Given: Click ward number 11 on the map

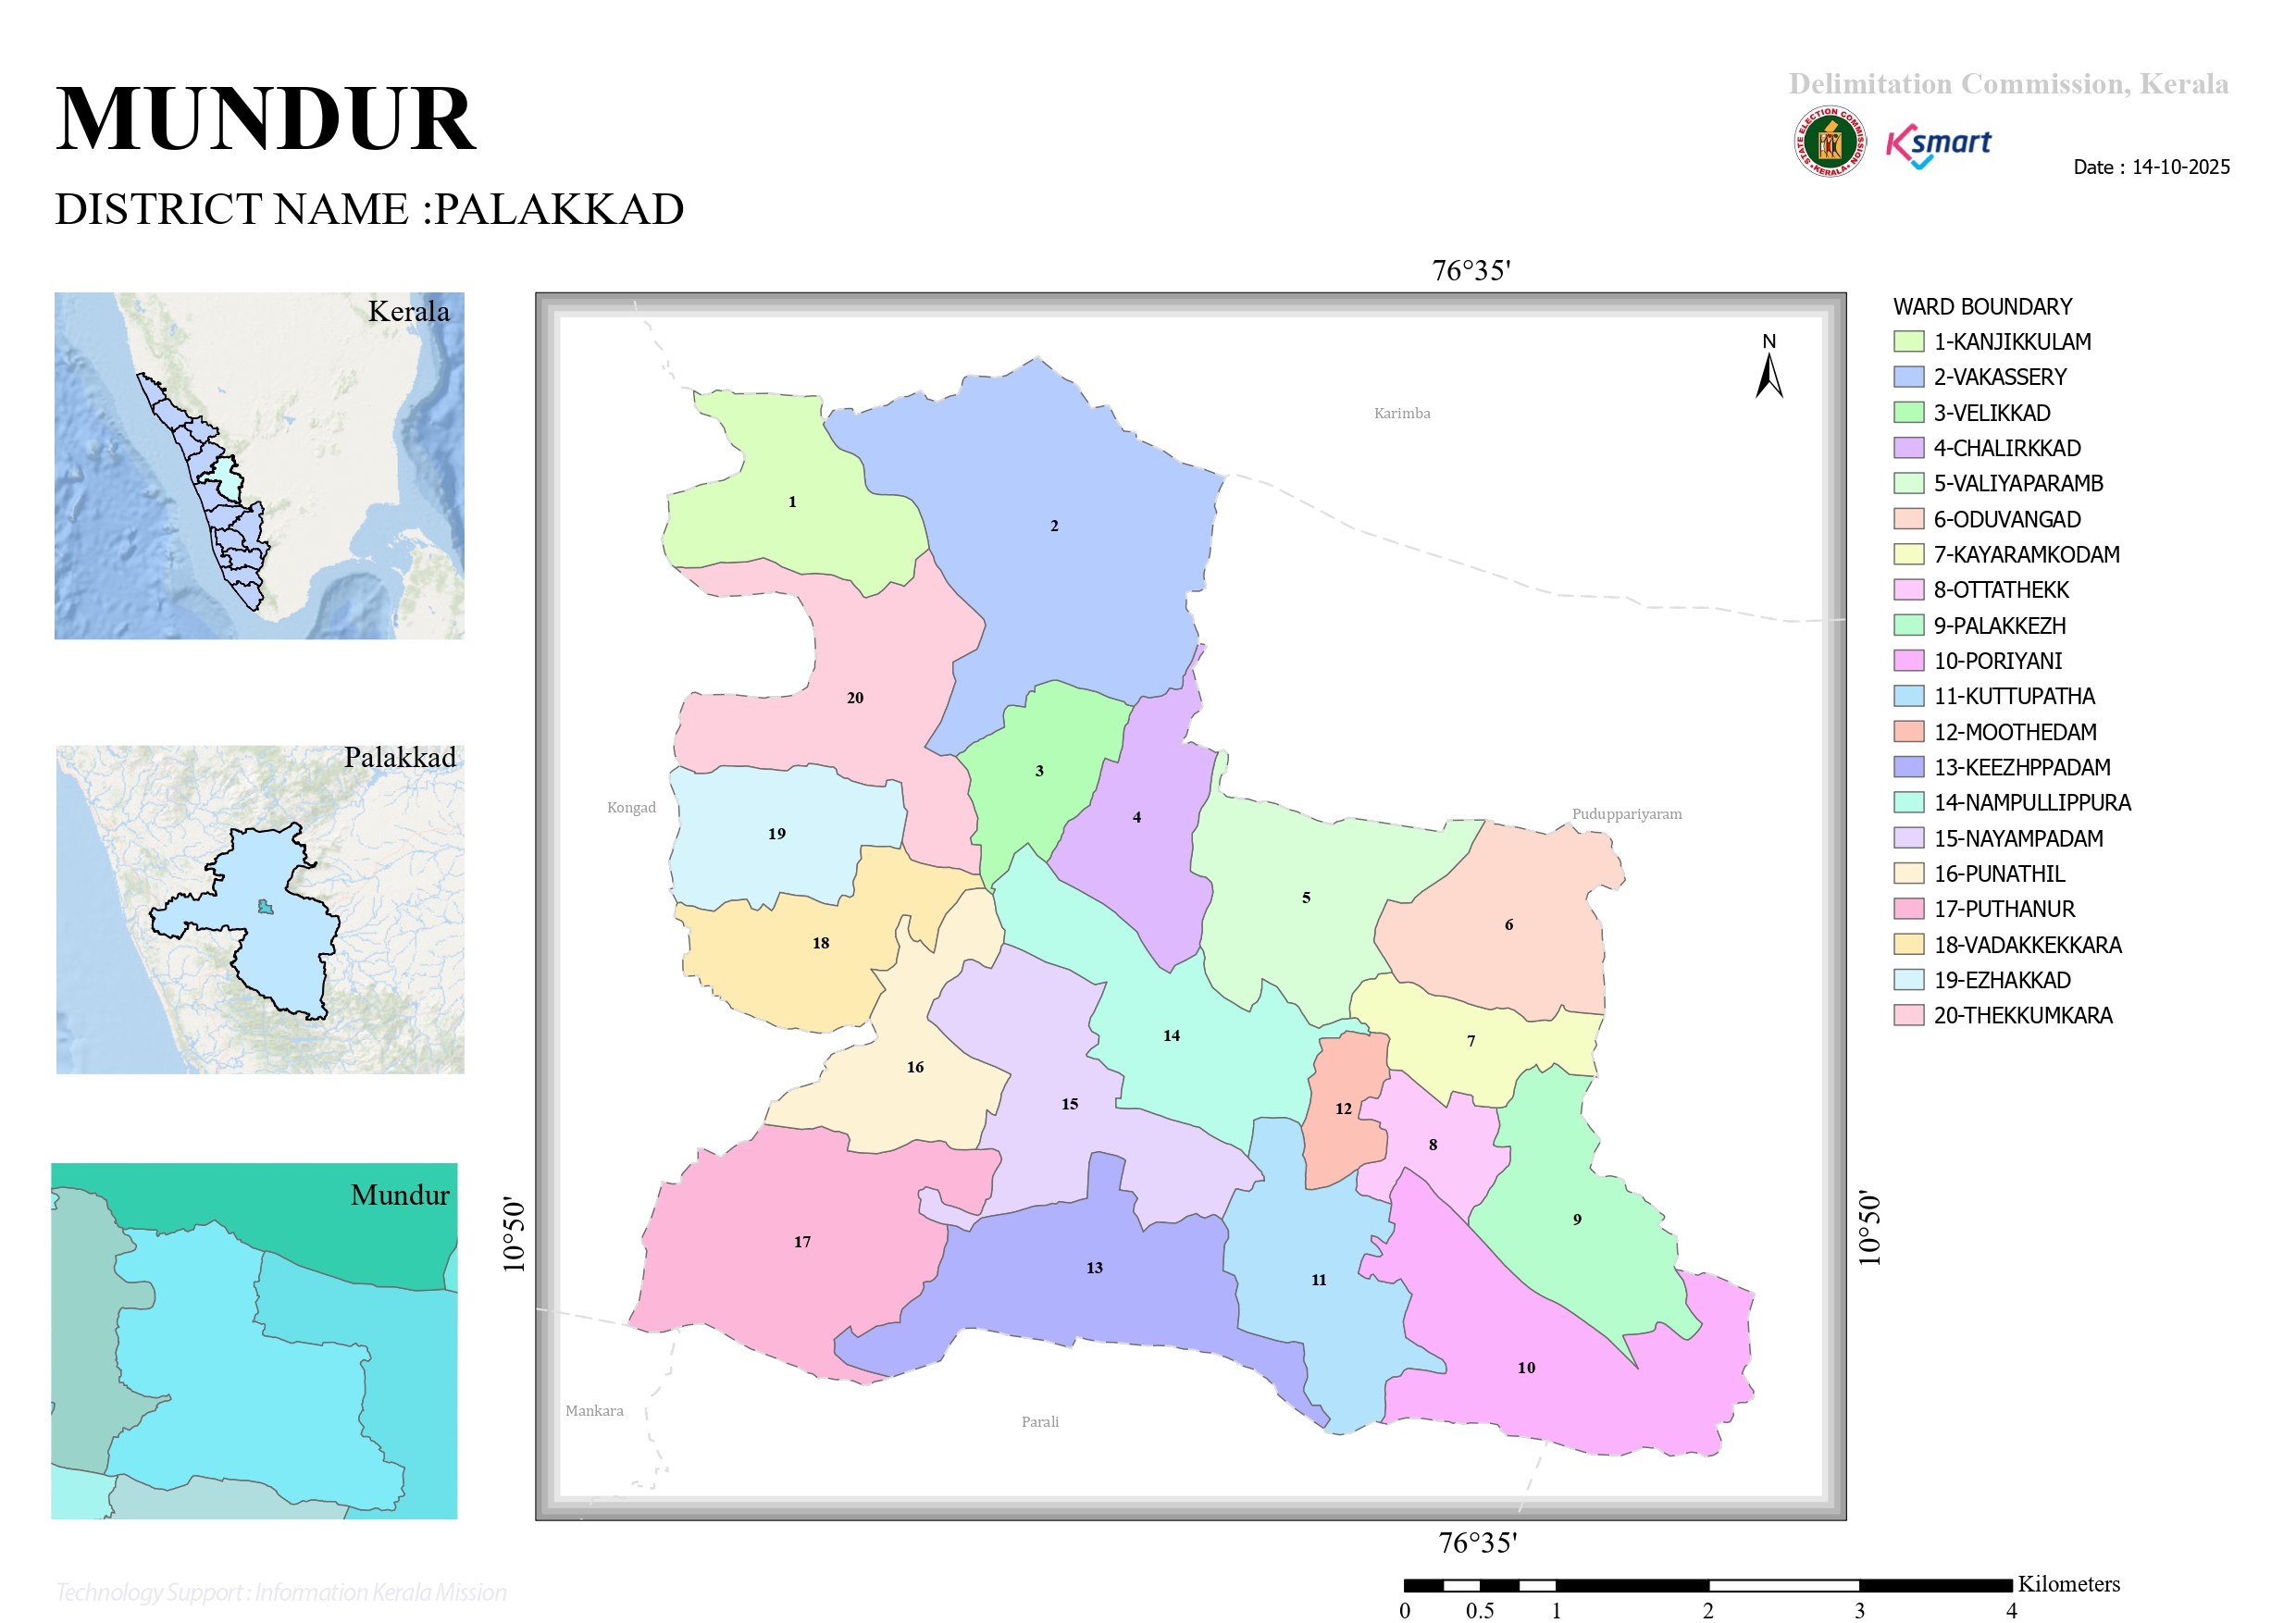Looking at the screenshot, I should pos(1319,1280).
